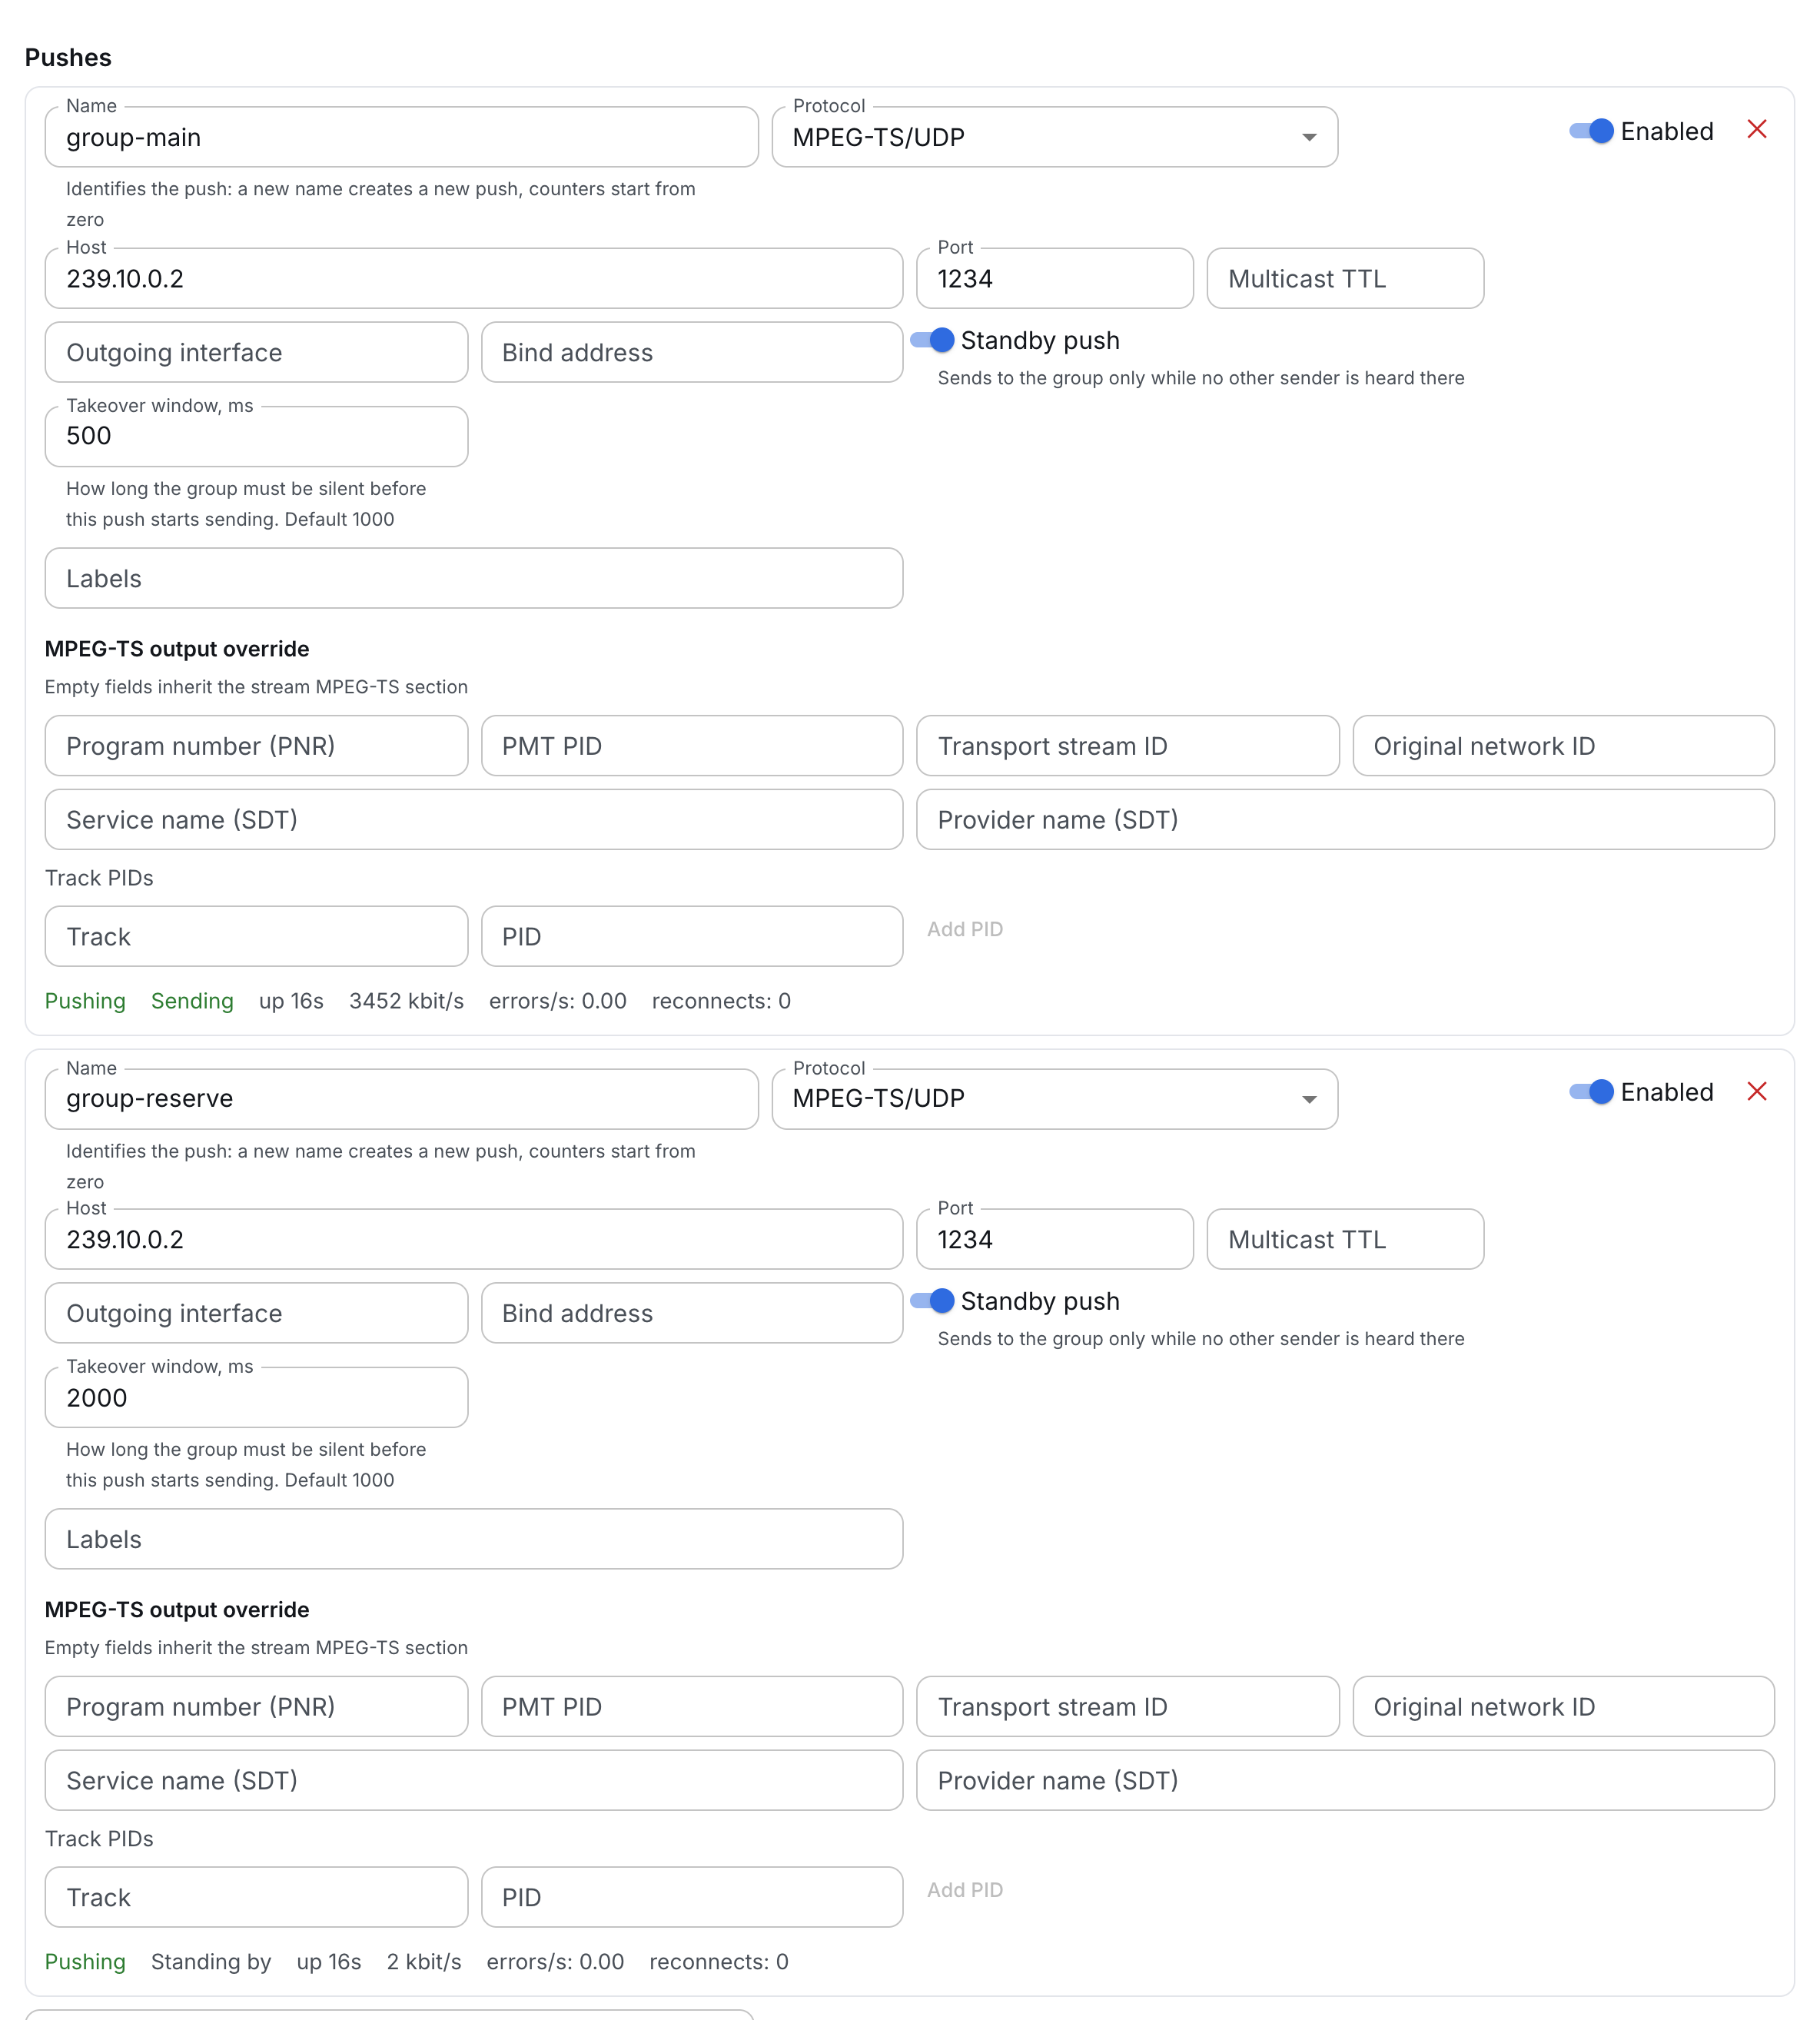Click the Pushes section heading

(x=68, y=57)
